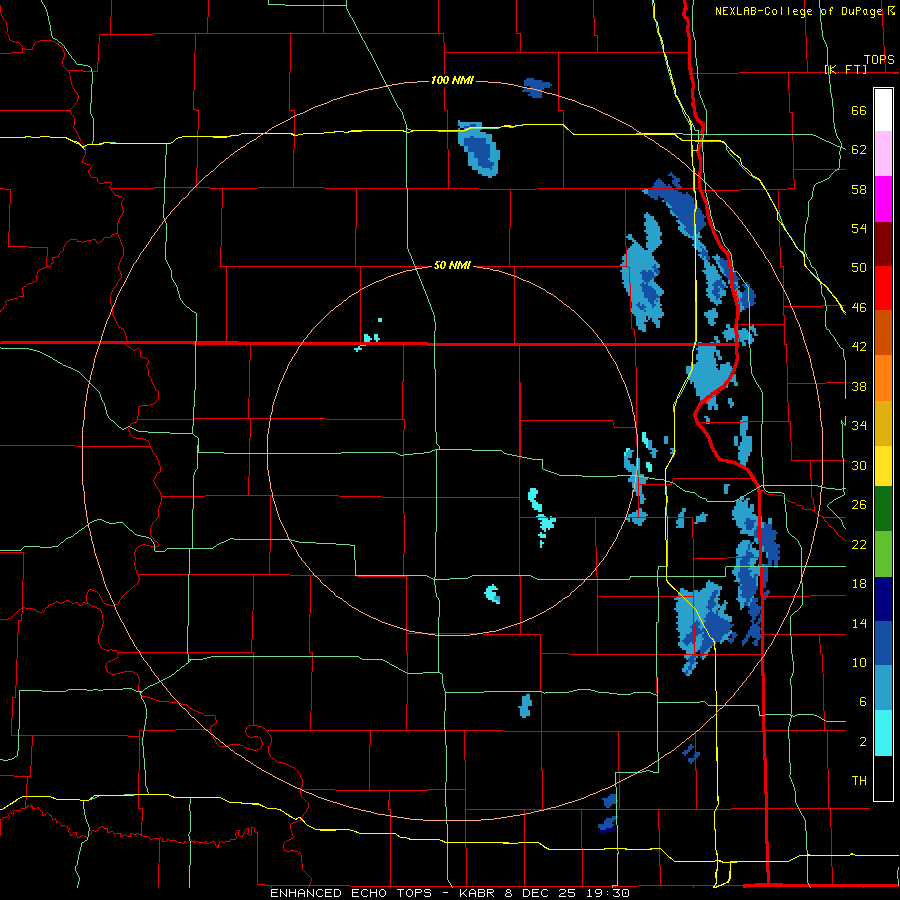Click the TH threshold label
900x900 pixels.
click(859, 781)
